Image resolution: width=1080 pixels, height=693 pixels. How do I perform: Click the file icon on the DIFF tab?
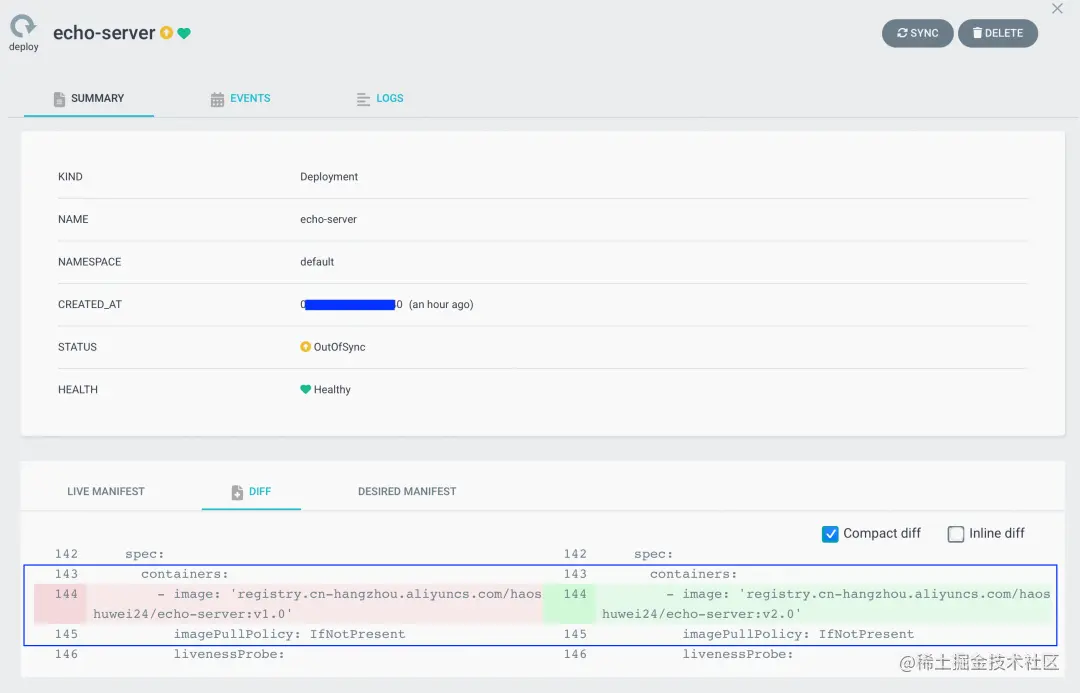tap(237, 493)
